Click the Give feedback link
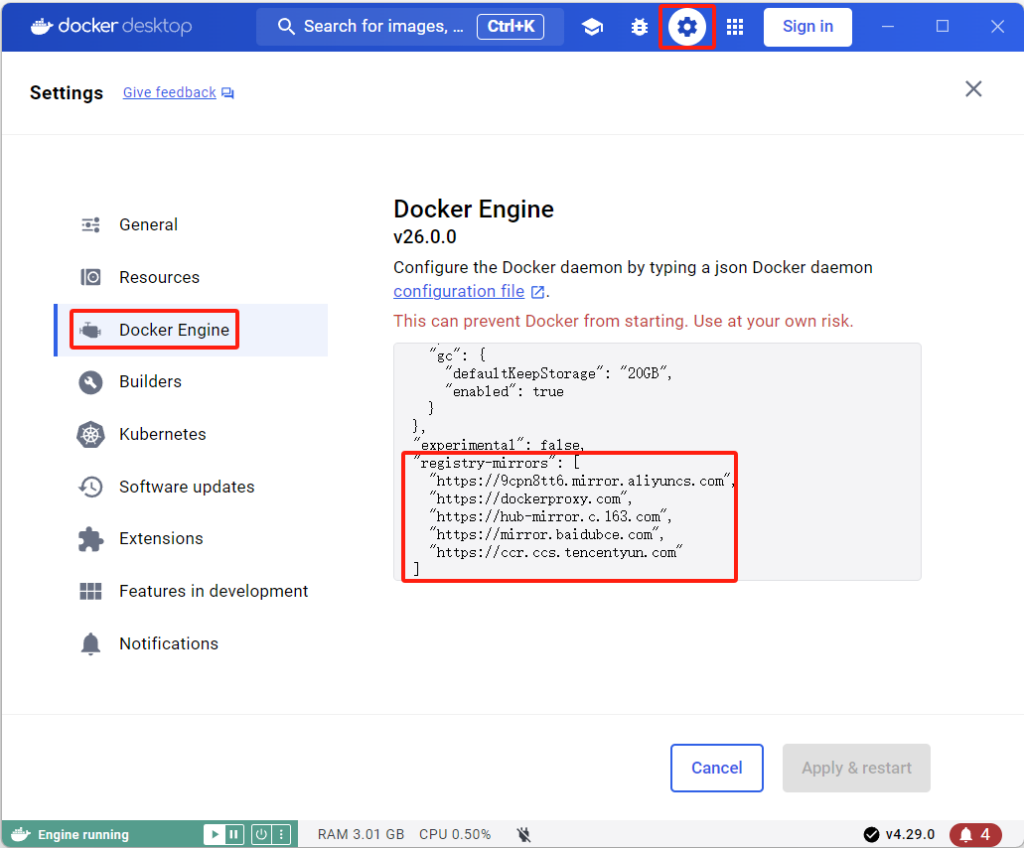This screenshot has height=848, width=1024. (169, 93)
